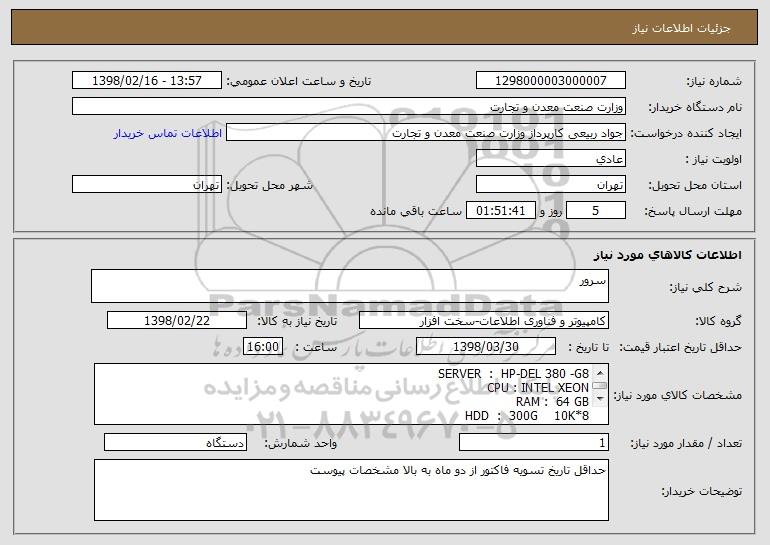Click the price validity date field 1398/03/30
770x545 pixels.
(x=486, y=346)
